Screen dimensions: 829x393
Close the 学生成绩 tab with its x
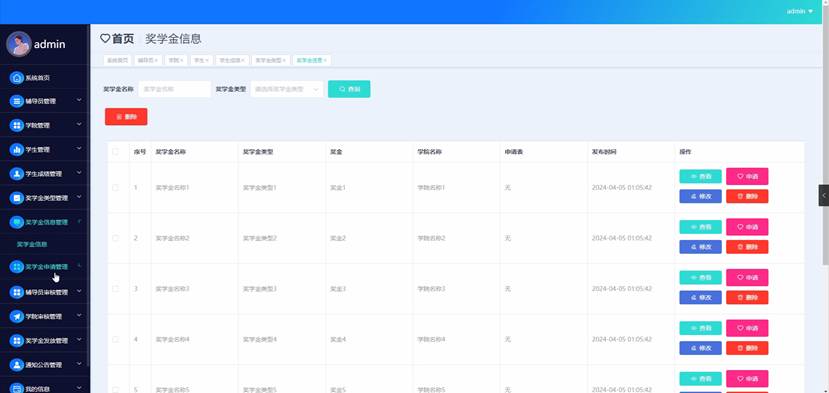click(243, 61)
